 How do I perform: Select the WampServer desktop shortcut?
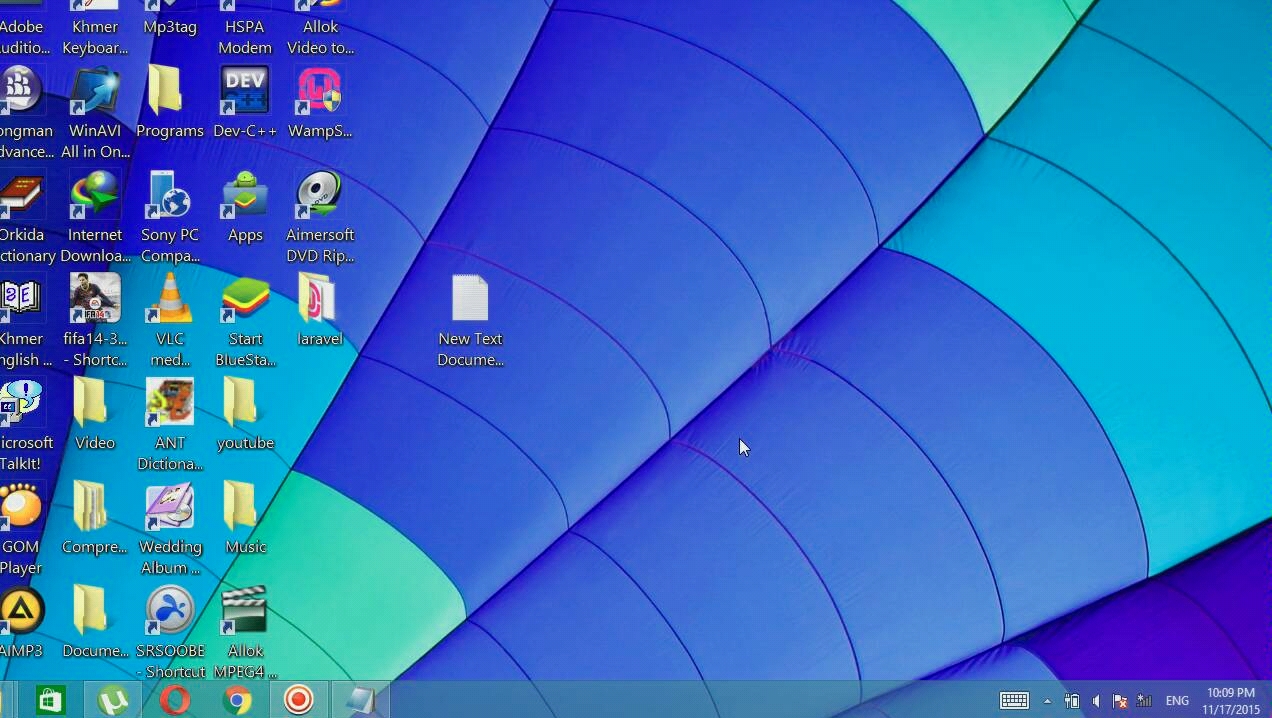320,103
